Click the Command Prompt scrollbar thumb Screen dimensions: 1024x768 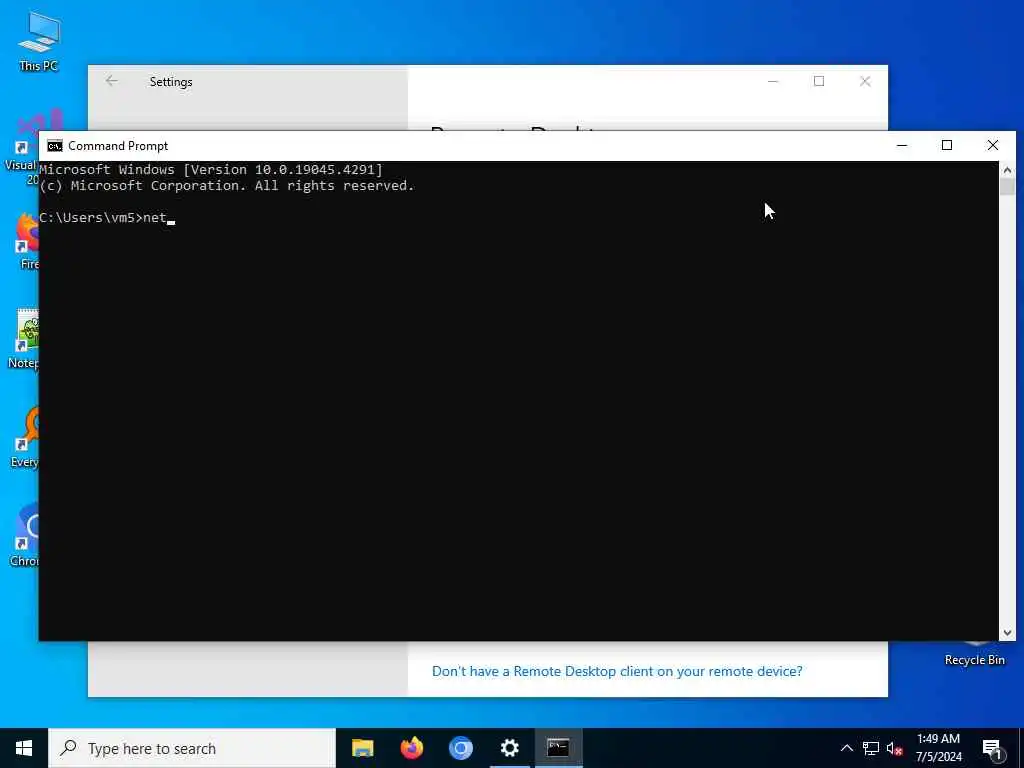1007,187
